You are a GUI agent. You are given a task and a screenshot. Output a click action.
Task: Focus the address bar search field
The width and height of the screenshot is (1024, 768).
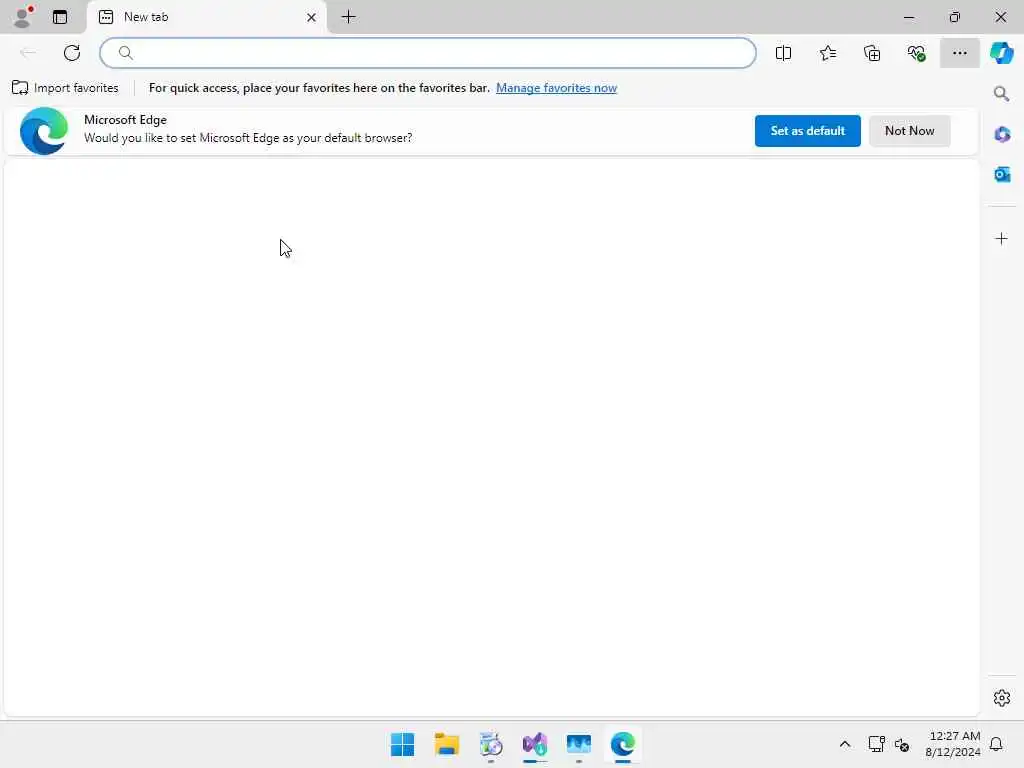pyautogui.click(x=428, y=53)
